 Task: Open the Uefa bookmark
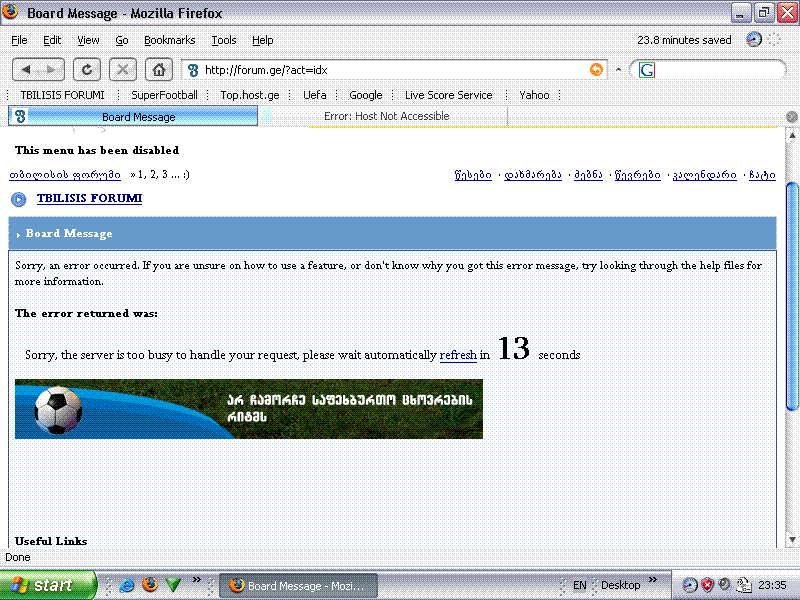[314, 95]
